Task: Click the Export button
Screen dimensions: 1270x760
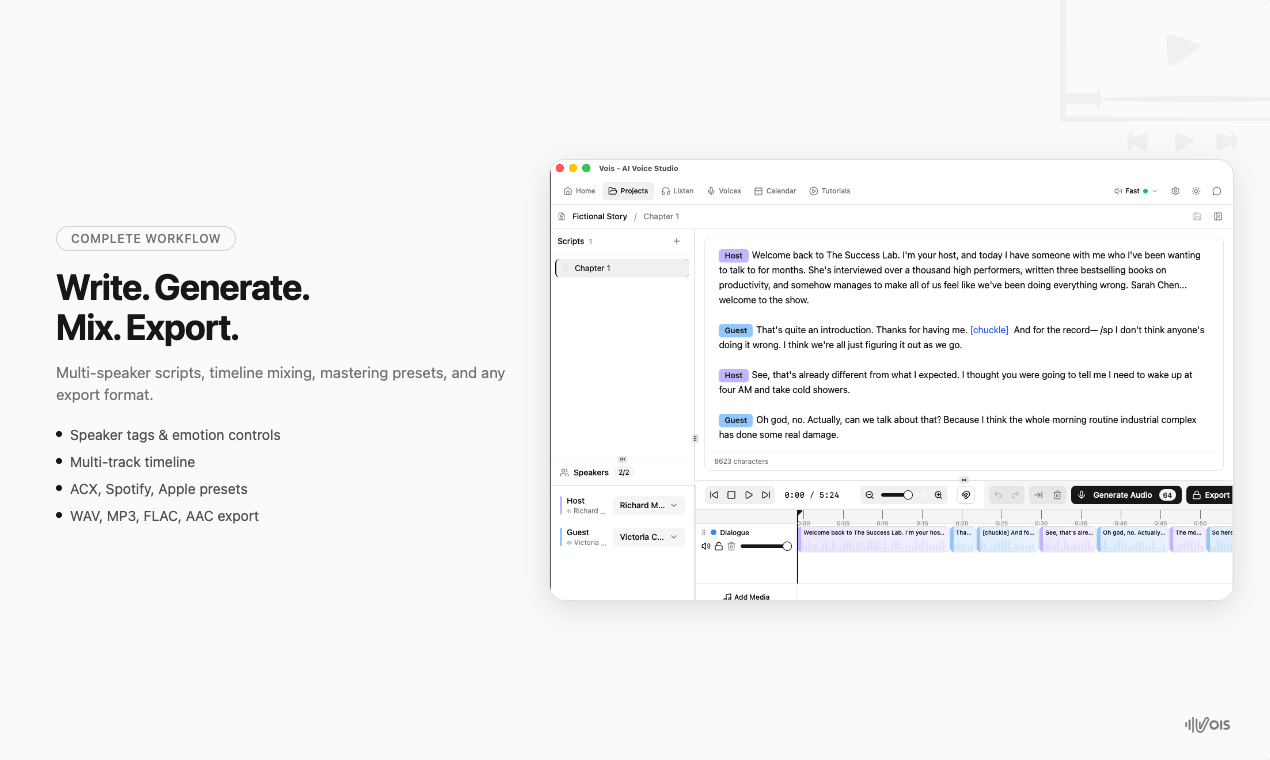Action: pos(1211,494)
